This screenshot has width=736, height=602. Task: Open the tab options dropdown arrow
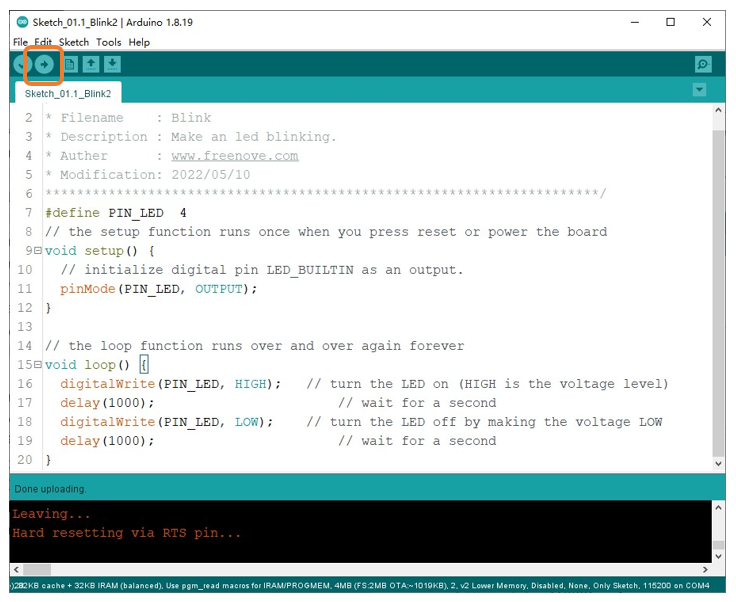tap(699, 90)
